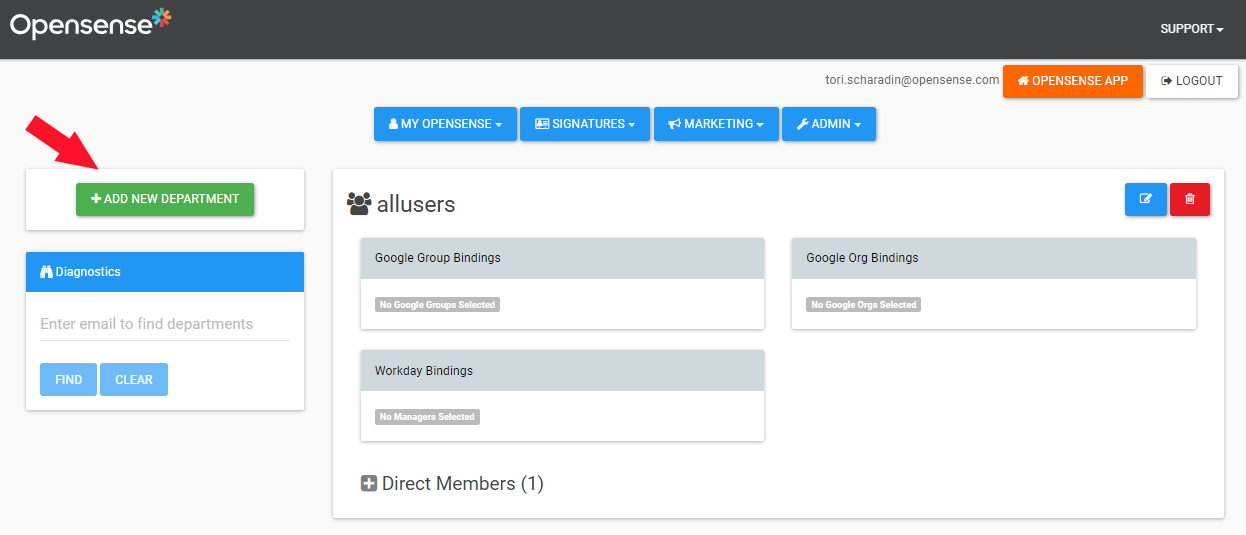
Task: Click the tori.scharadin@opensense.com email text
Action: [x=912, y=80]
